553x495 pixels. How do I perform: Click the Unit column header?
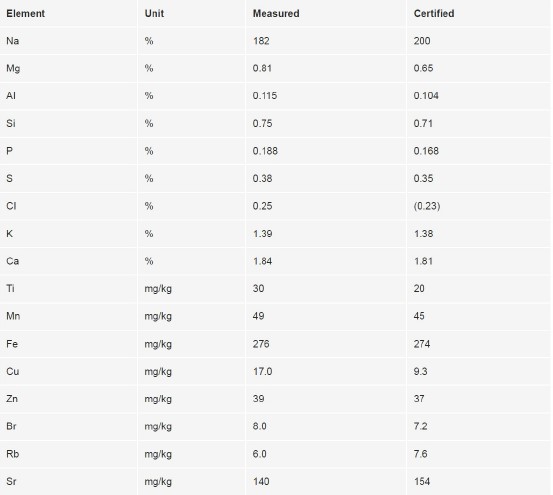tap(154, 13)
